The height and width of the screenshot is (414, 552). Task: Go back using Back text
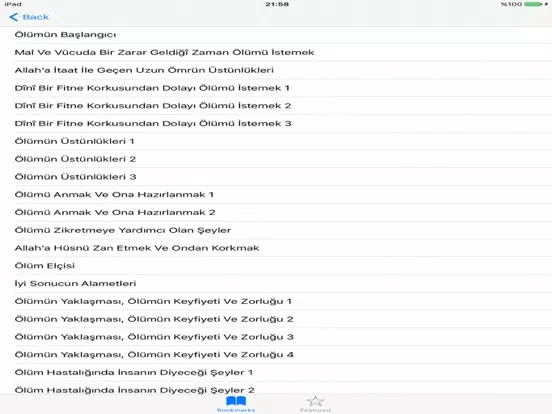36,17
